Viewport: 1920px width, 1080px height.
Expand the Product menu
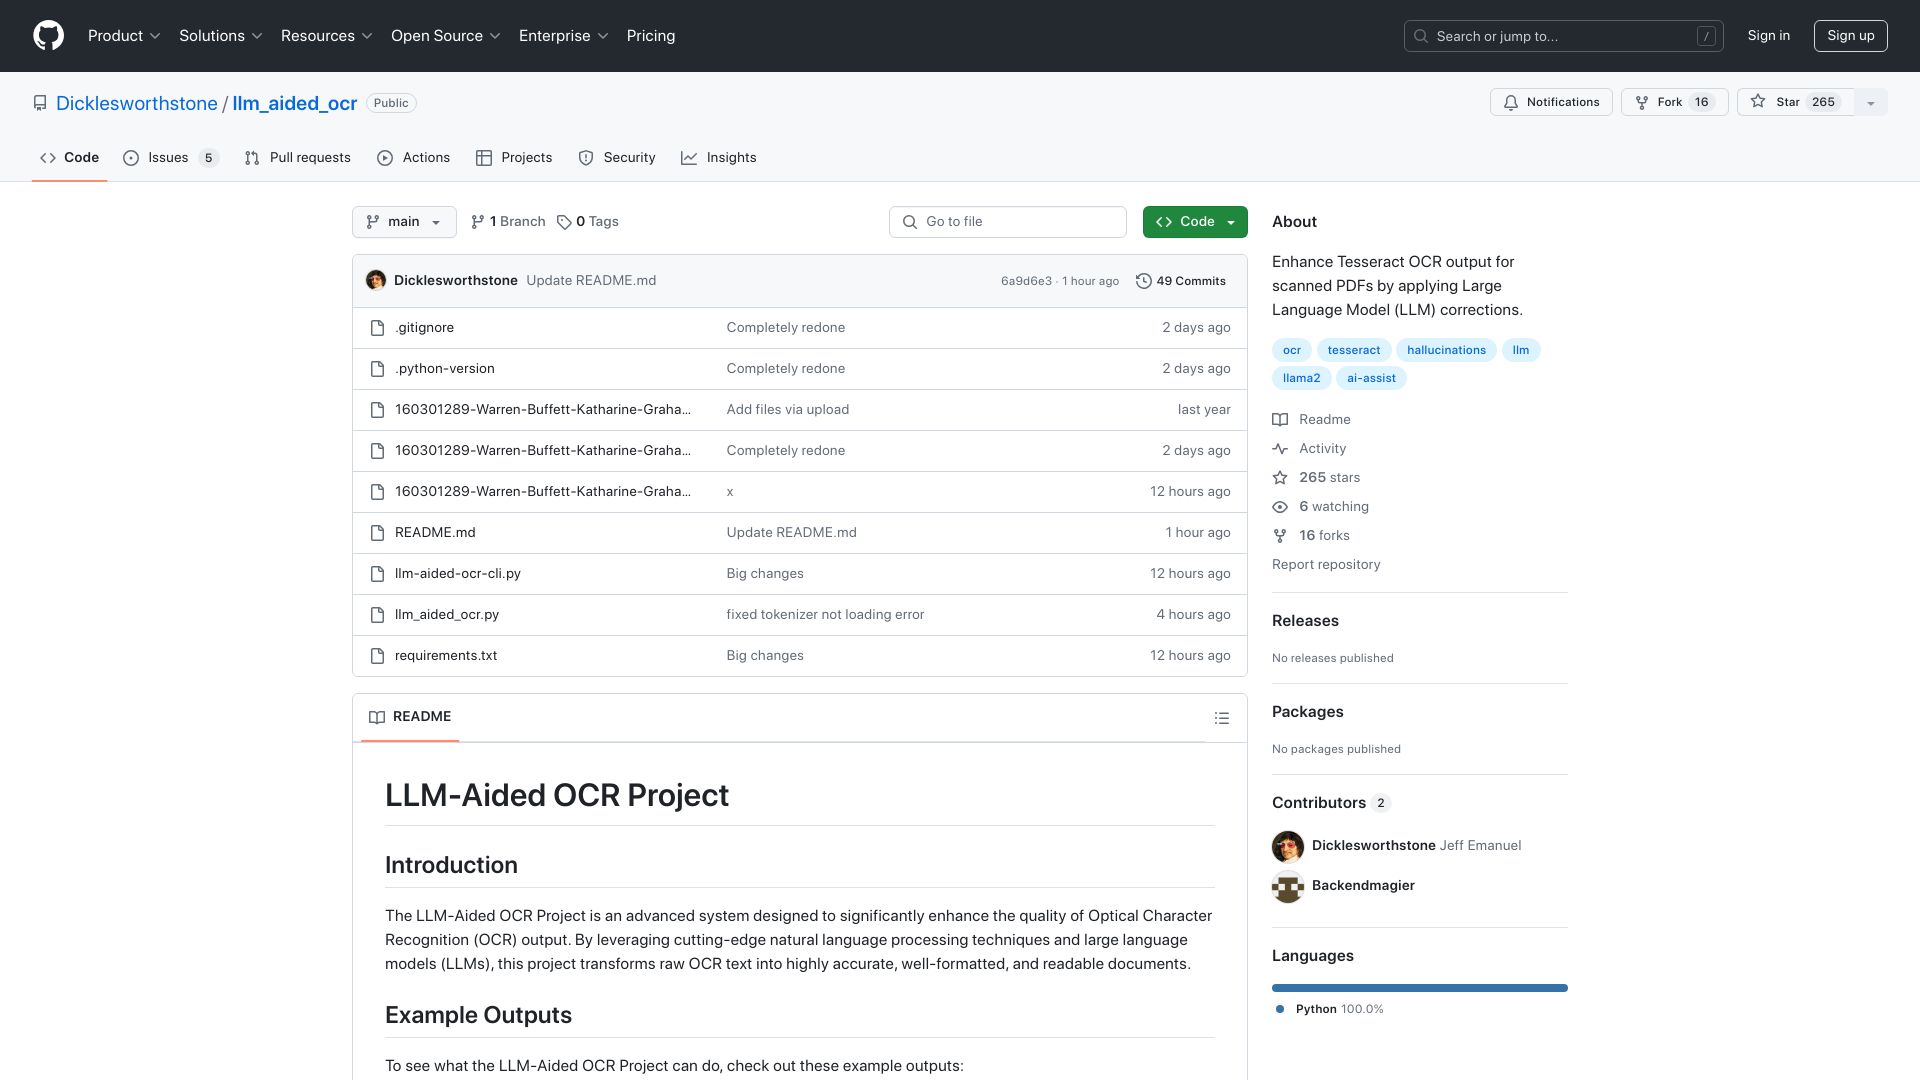pos(124,36)
